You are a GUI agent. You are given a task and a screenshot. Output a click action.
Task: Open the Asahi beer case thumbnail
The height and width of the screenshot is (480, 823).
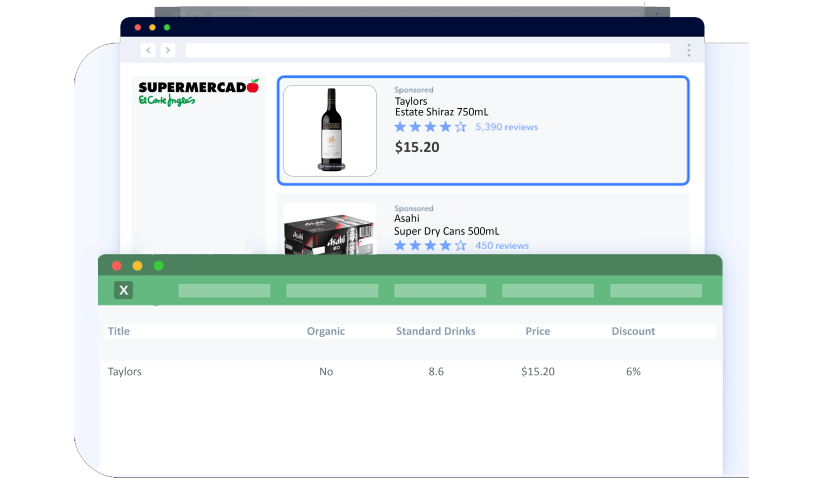tap(330, 229)
